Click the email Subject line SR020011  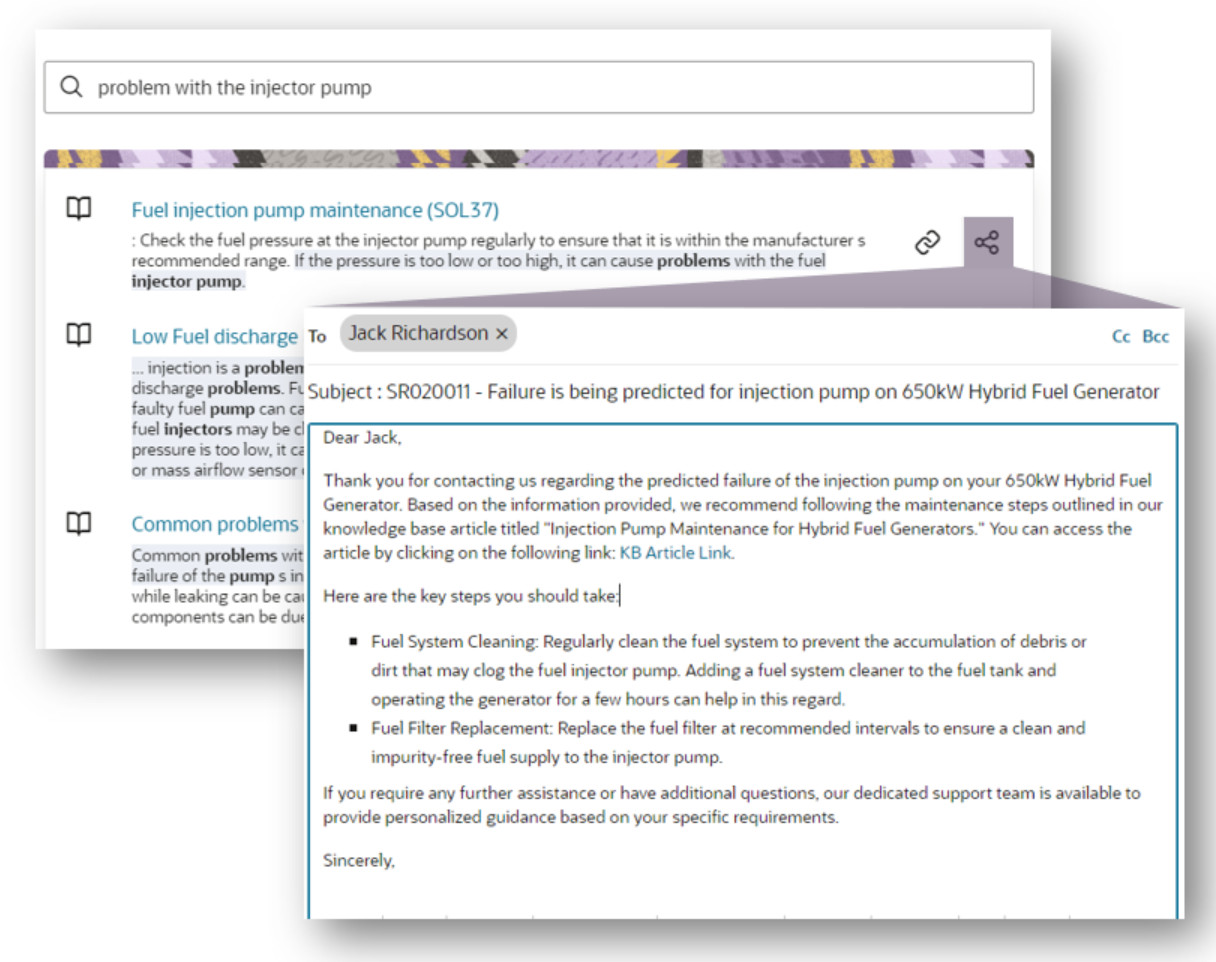pos(734,392)
